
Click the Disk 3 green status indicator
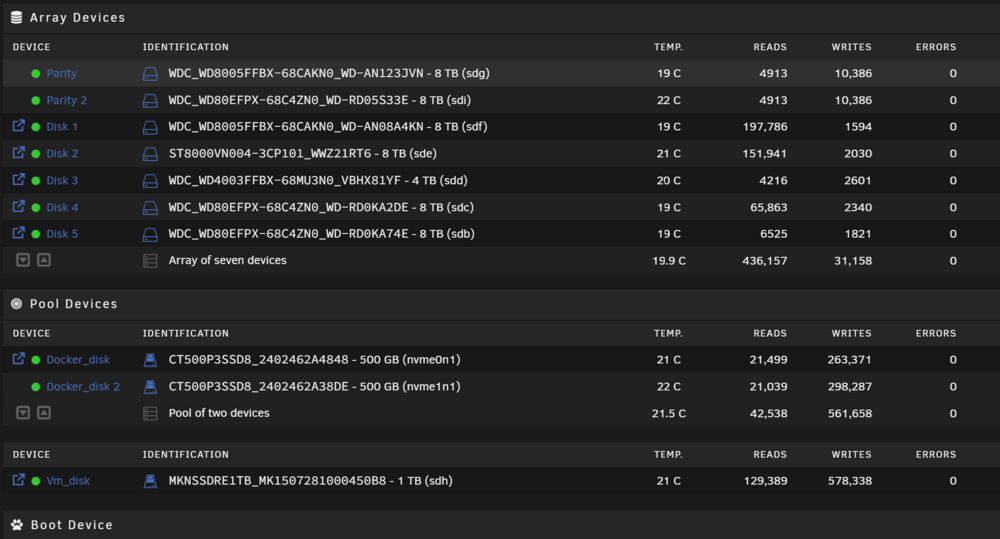36,181
